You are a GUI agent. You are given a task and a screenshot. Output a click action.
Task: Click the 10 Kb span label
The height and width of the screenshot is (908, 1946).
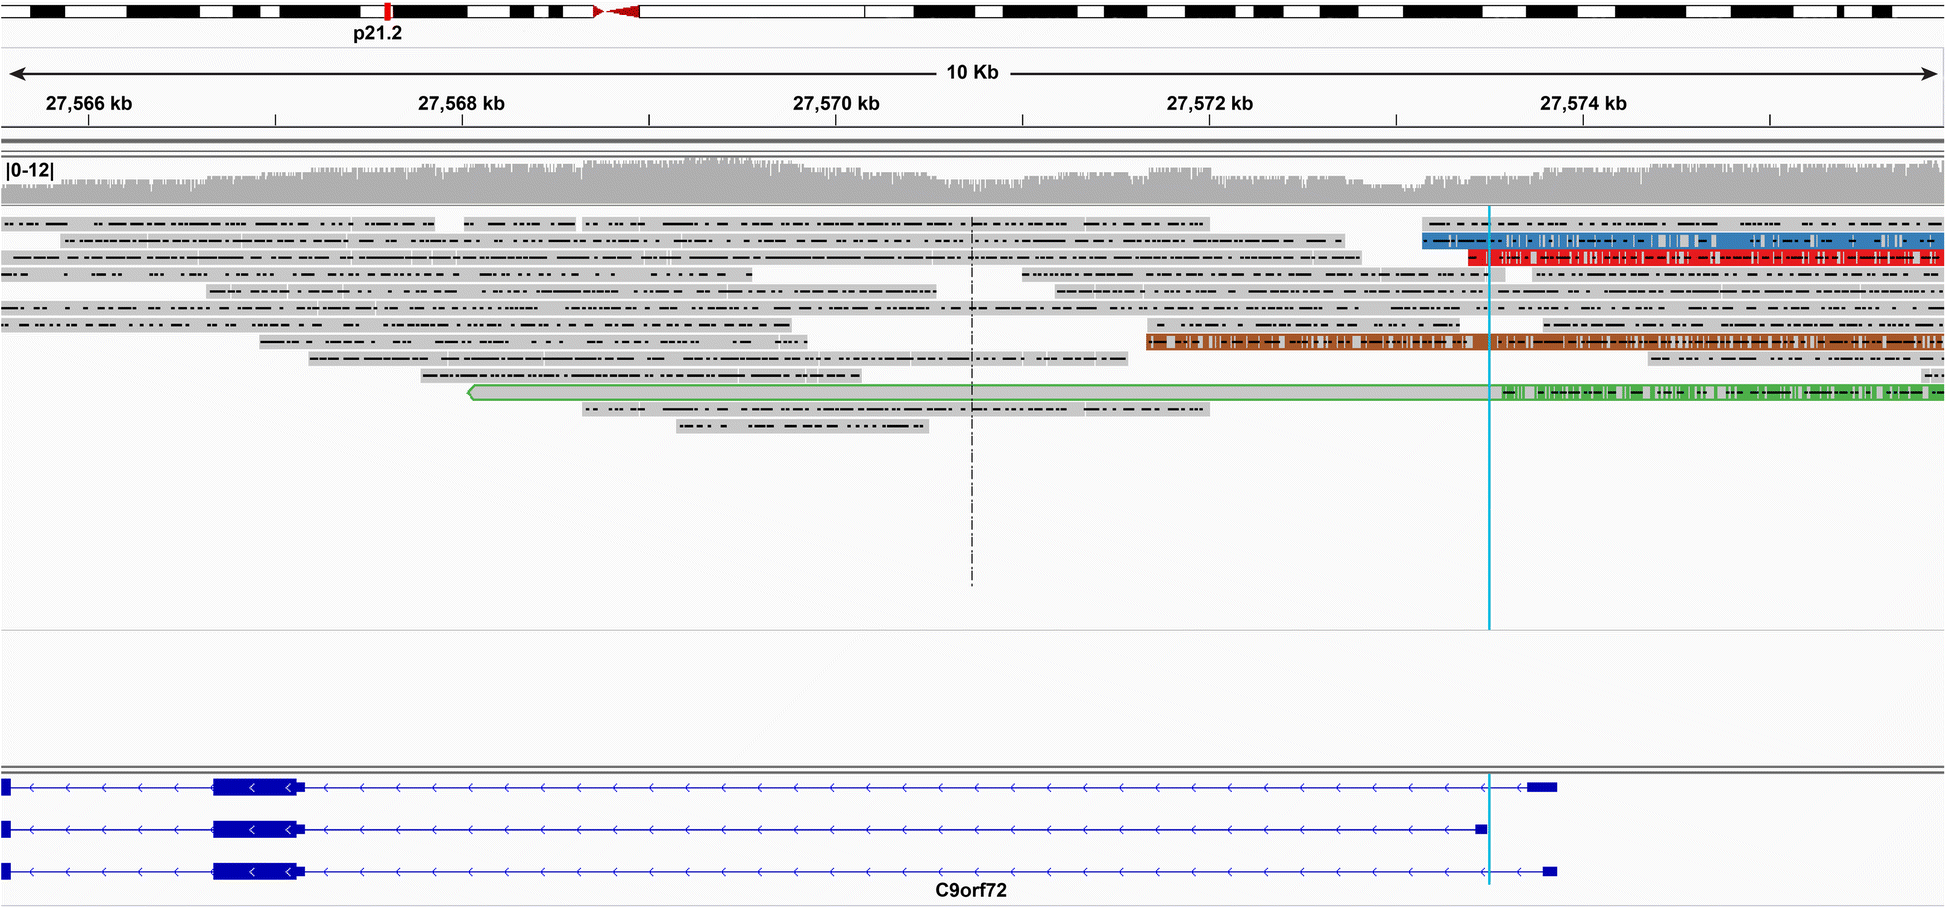point(972,73)
